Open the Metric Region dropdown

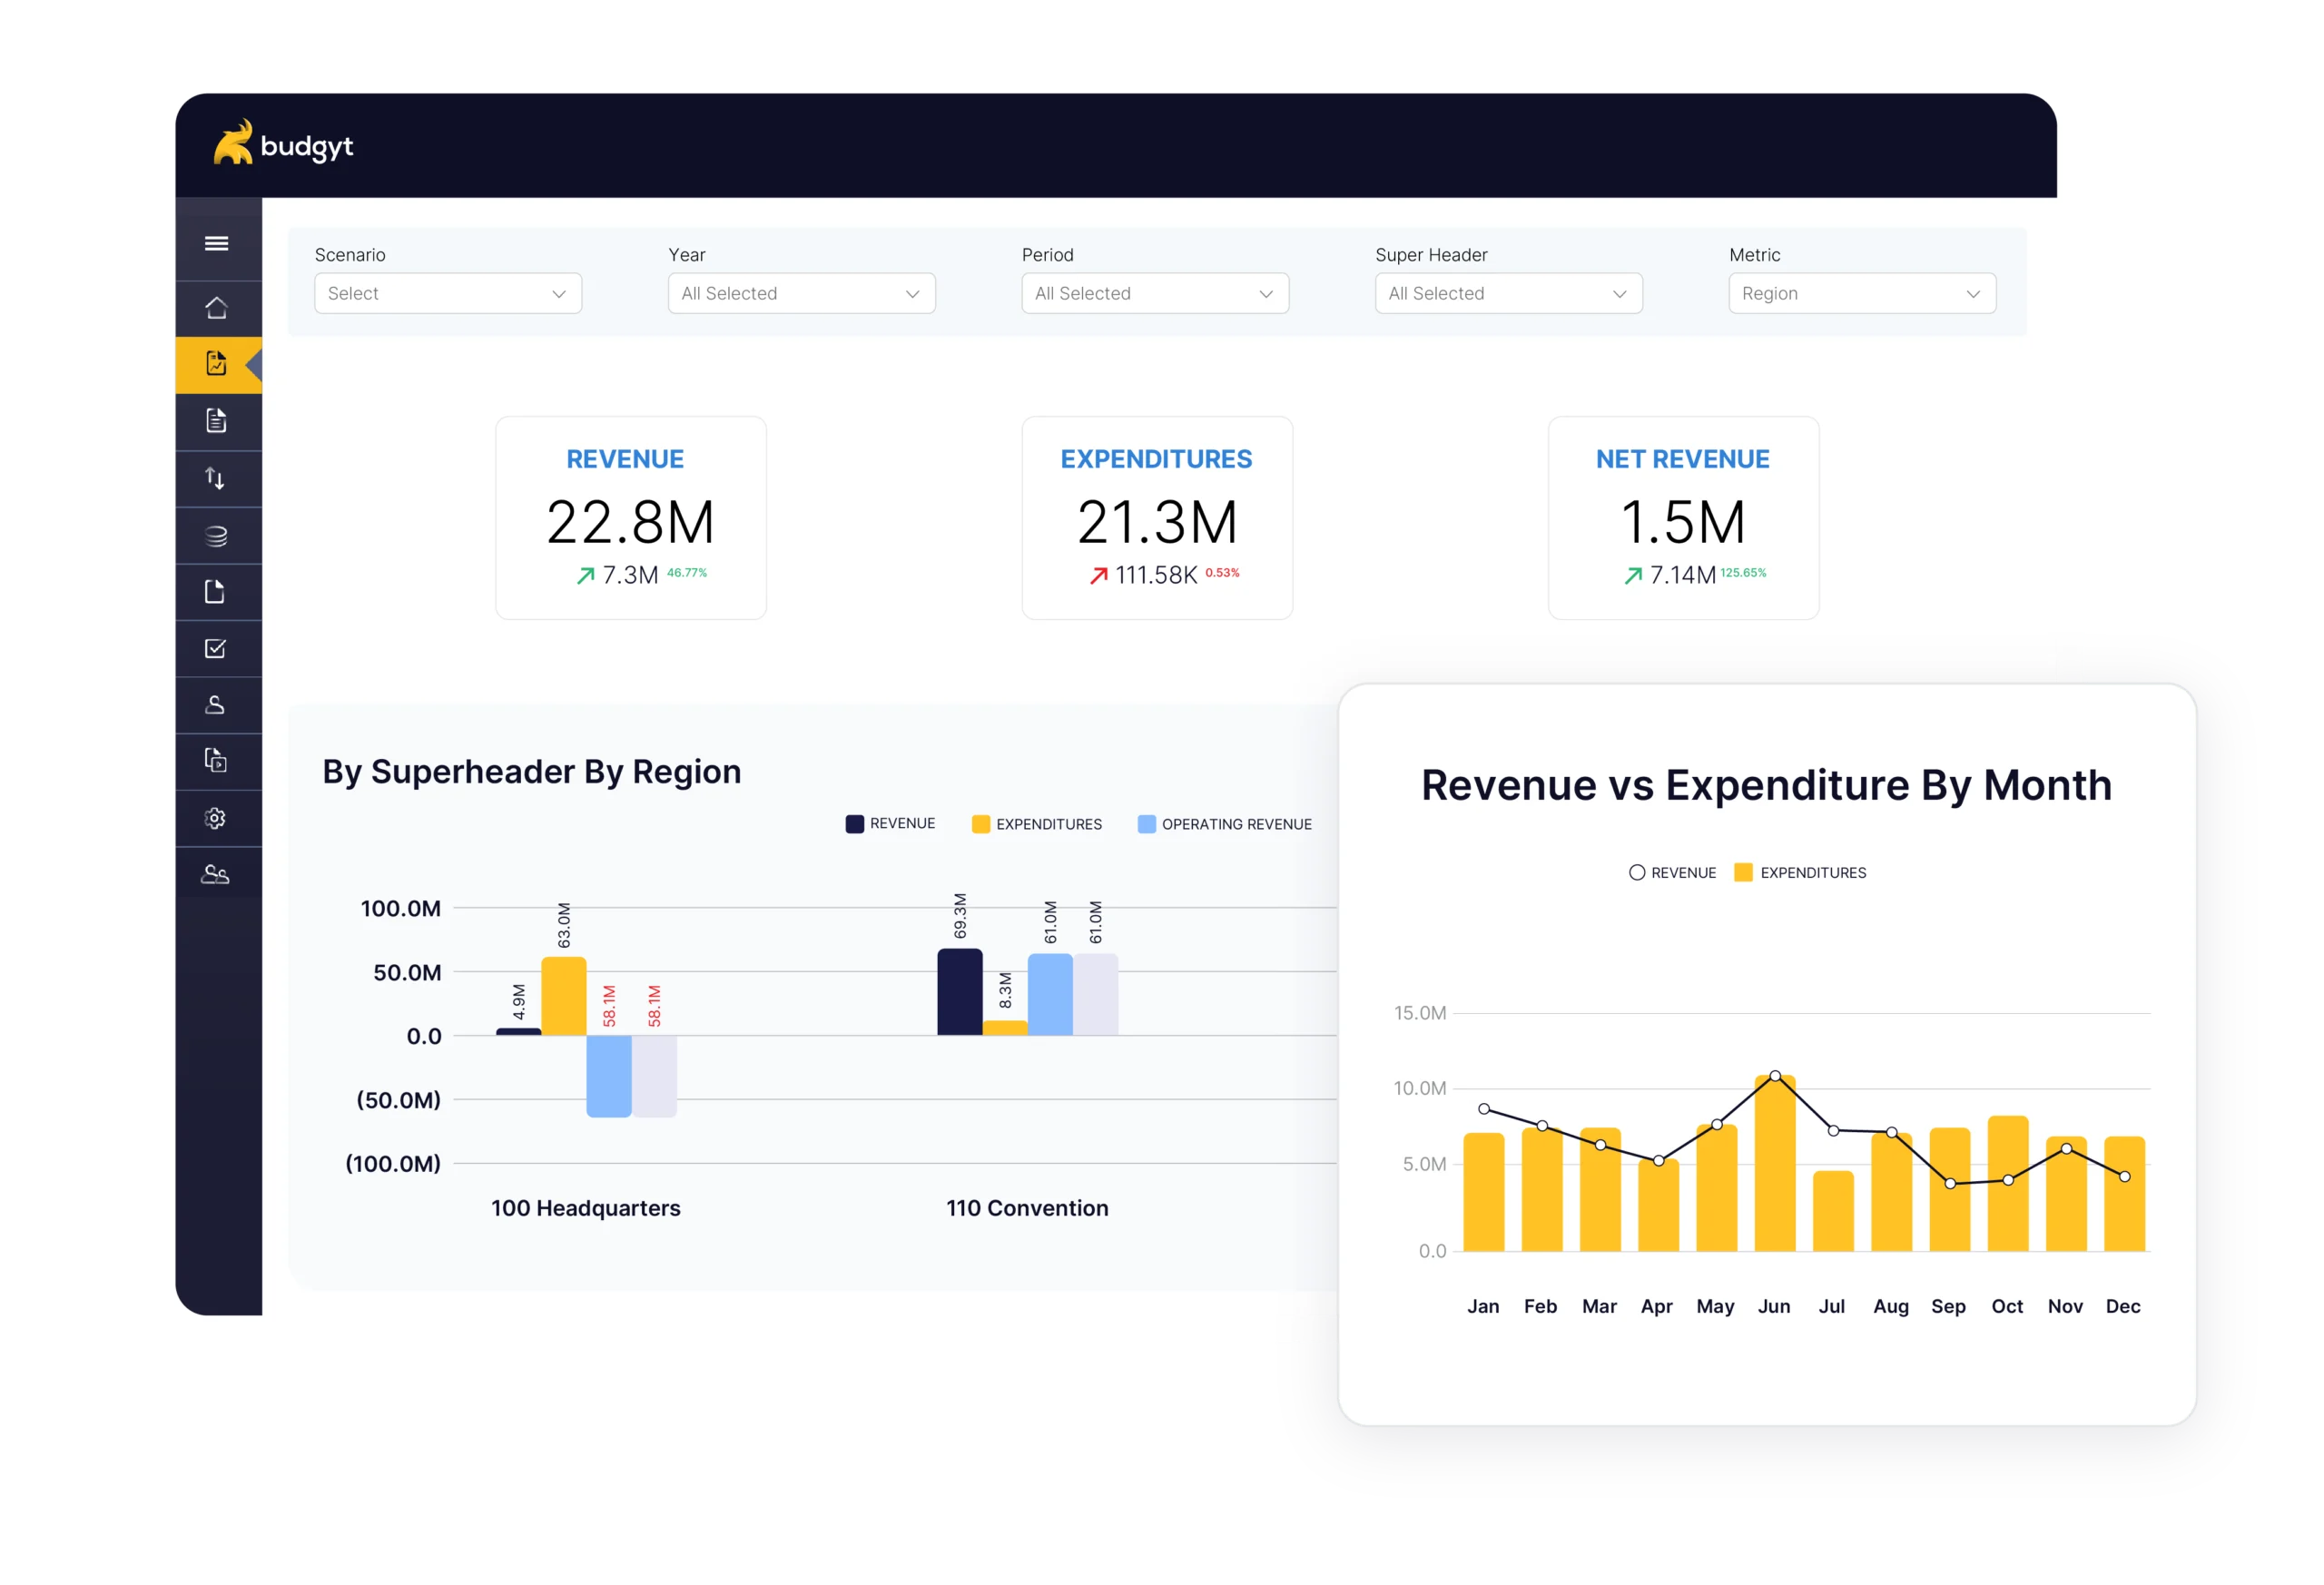pyautogui.click(x=1861, y=293)
